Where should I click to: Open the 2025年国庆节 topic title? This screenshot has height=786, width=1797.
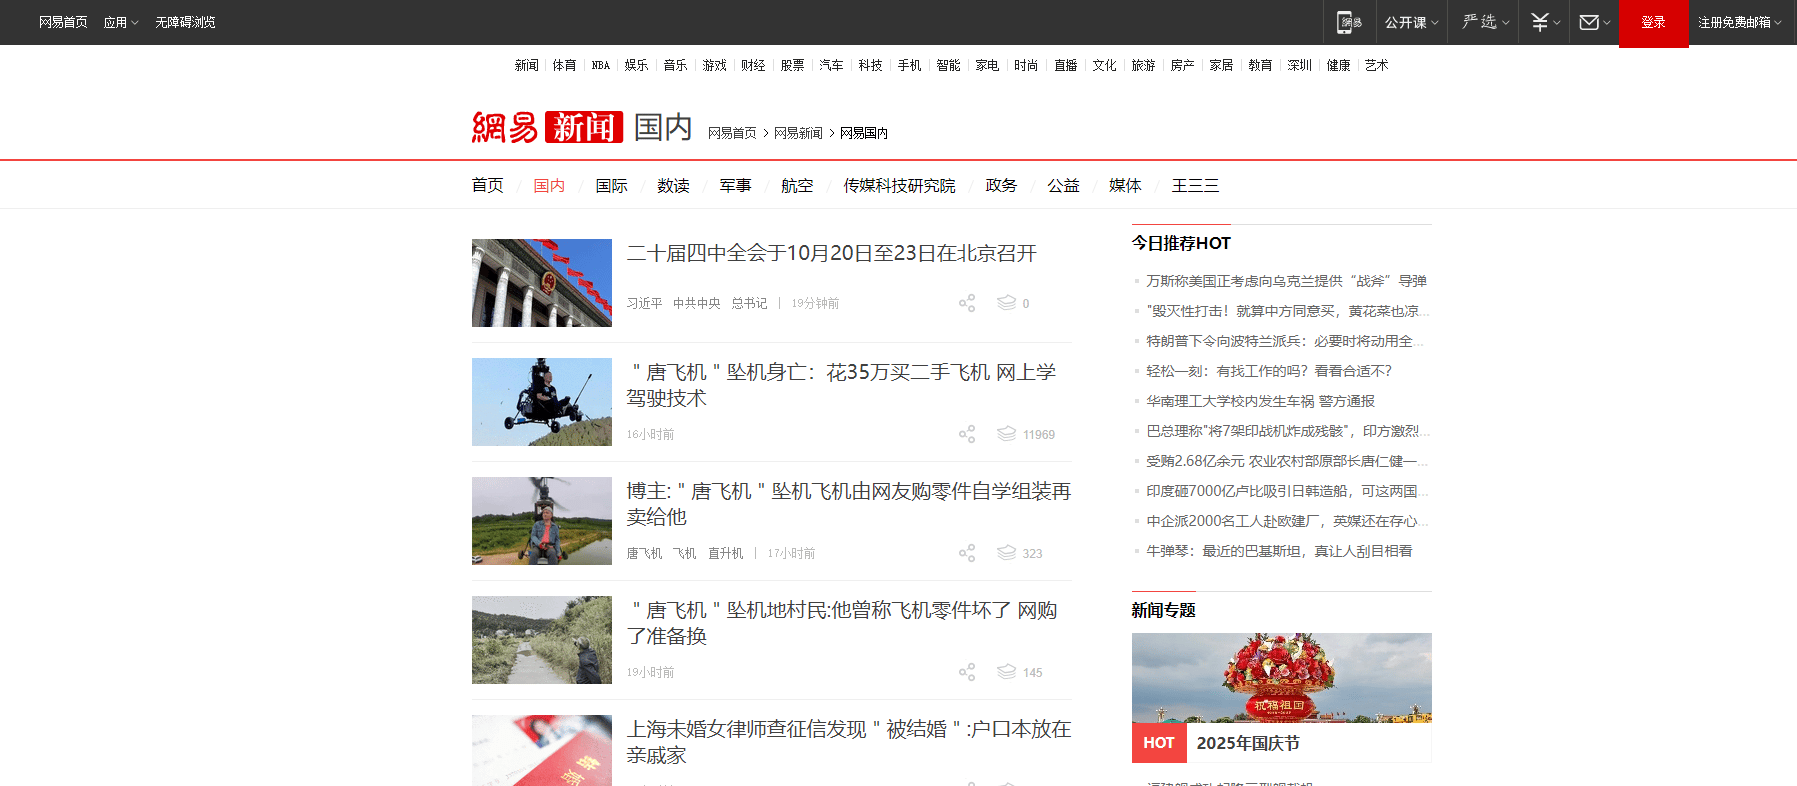pos(1248,743)
